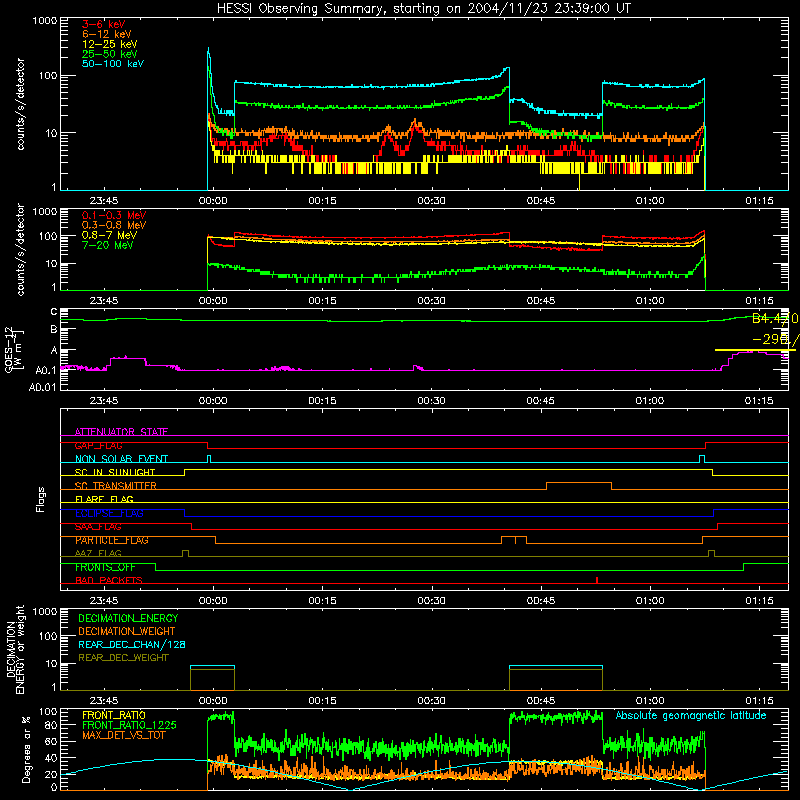Select the SC_IN_SUNLIGHT flag label
Viewport: 800px width, 800px height.
point(115,472)
